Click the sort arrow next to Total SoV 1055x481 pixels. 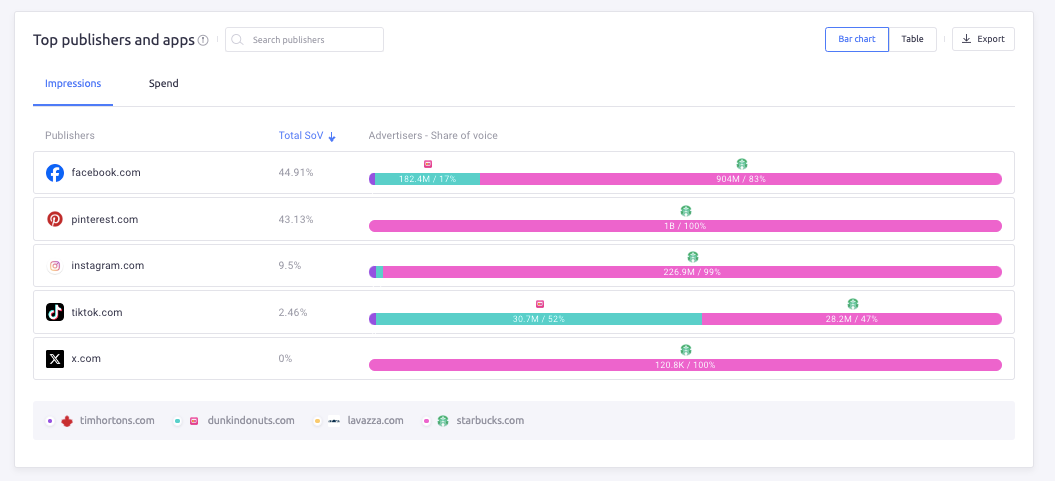pyautogui.click(x=332, y=136)
